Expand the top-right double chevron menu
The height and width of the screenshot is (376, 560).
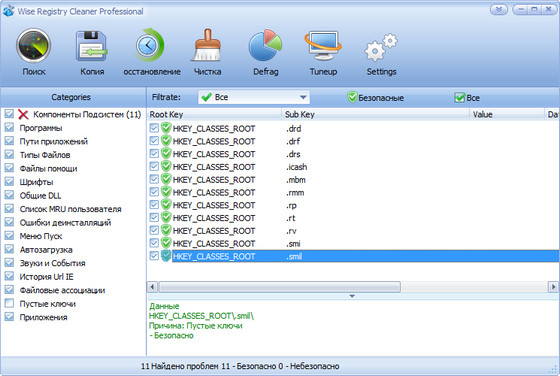[x=499, y=9]
